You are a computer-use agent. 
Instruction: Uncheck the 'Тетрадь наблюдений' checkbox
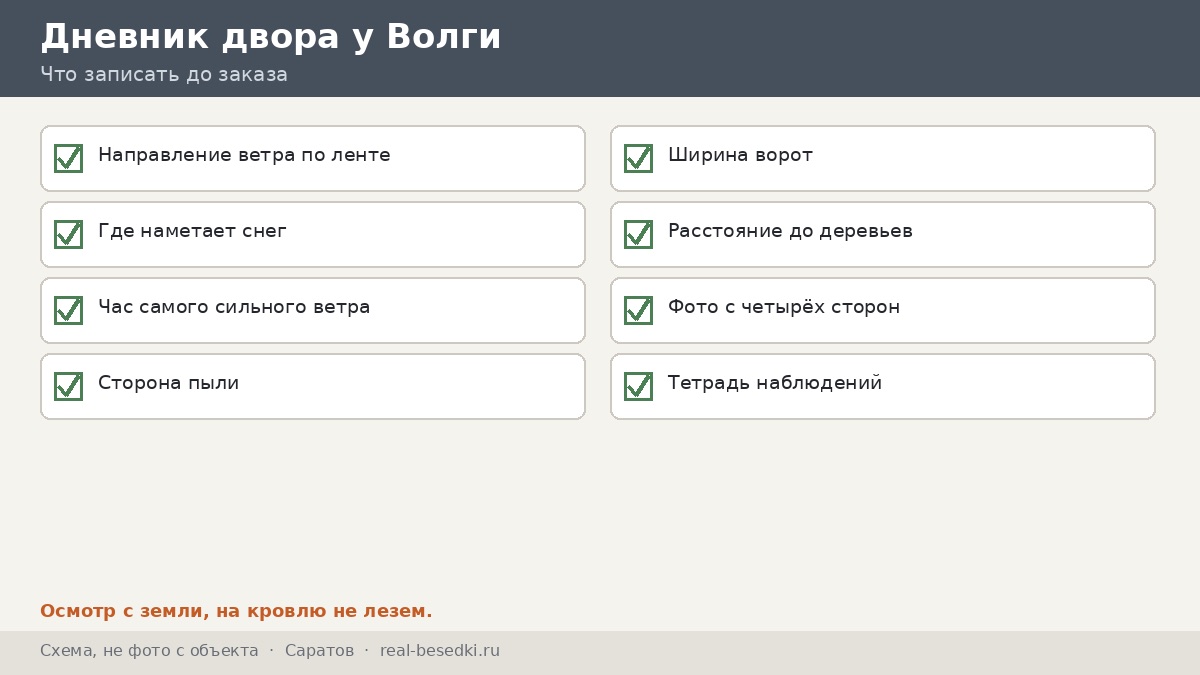[638, 386]
